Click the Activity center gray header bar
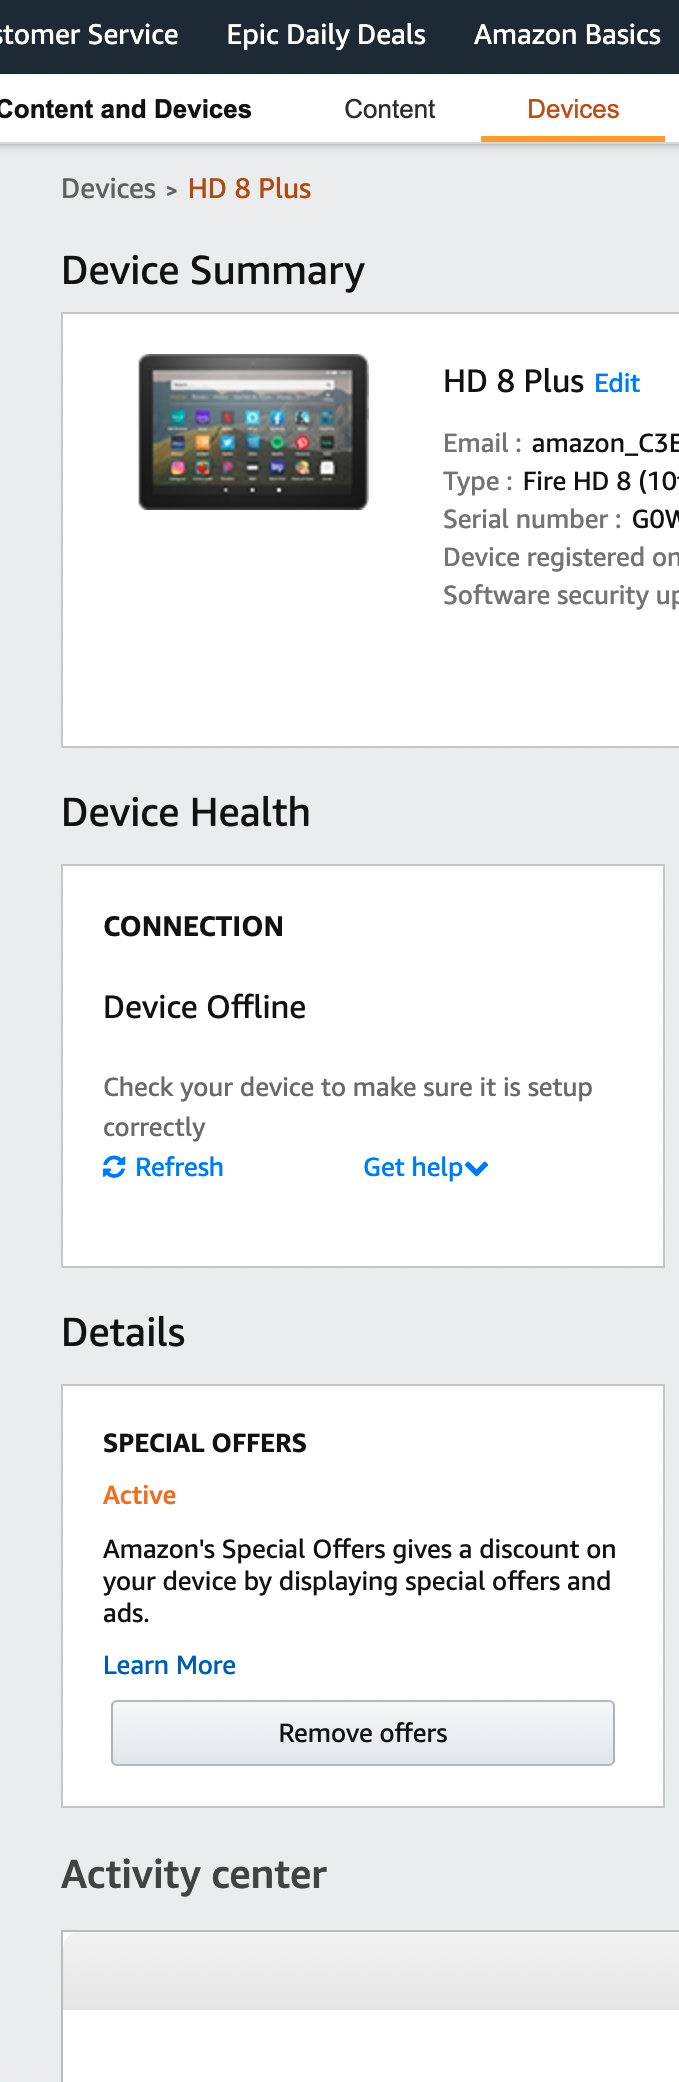Viewport: 679px width, 2082px height. tap(370, 1971)
